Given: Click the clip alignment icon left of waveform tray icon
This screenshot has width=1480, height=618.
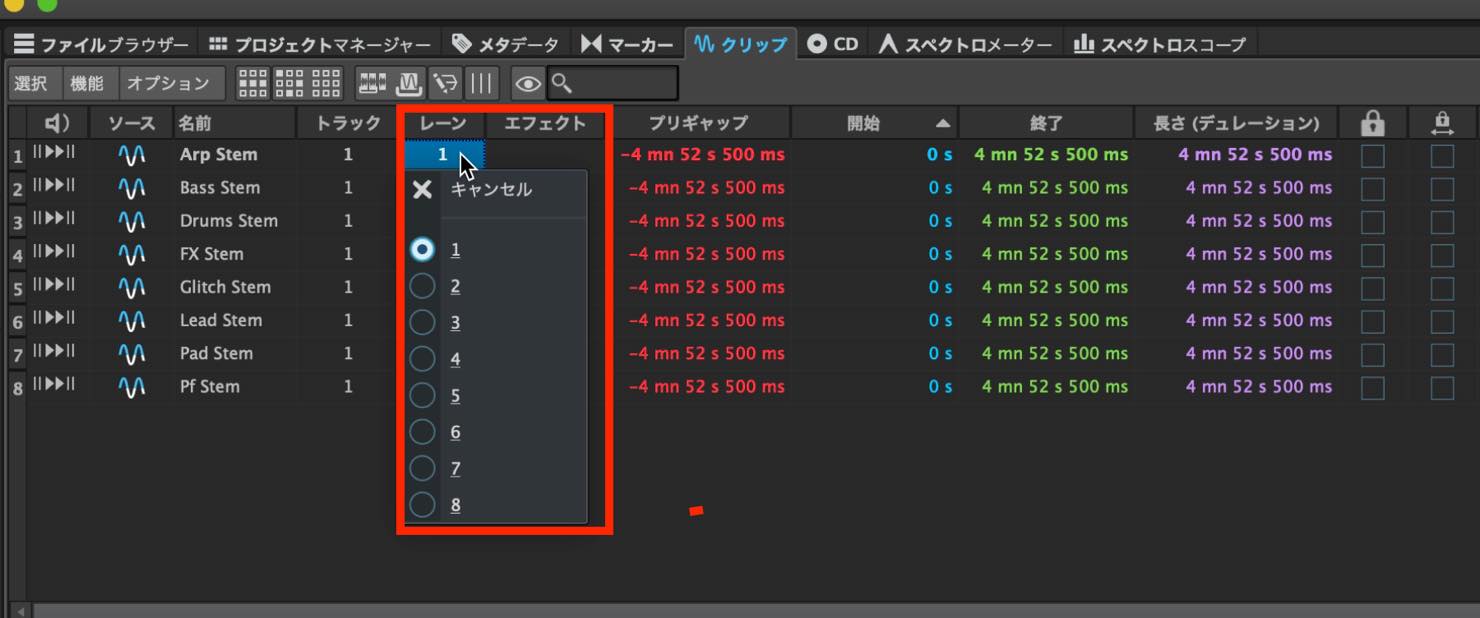Looking at the screenshot, I should click(x=372, y=83).
